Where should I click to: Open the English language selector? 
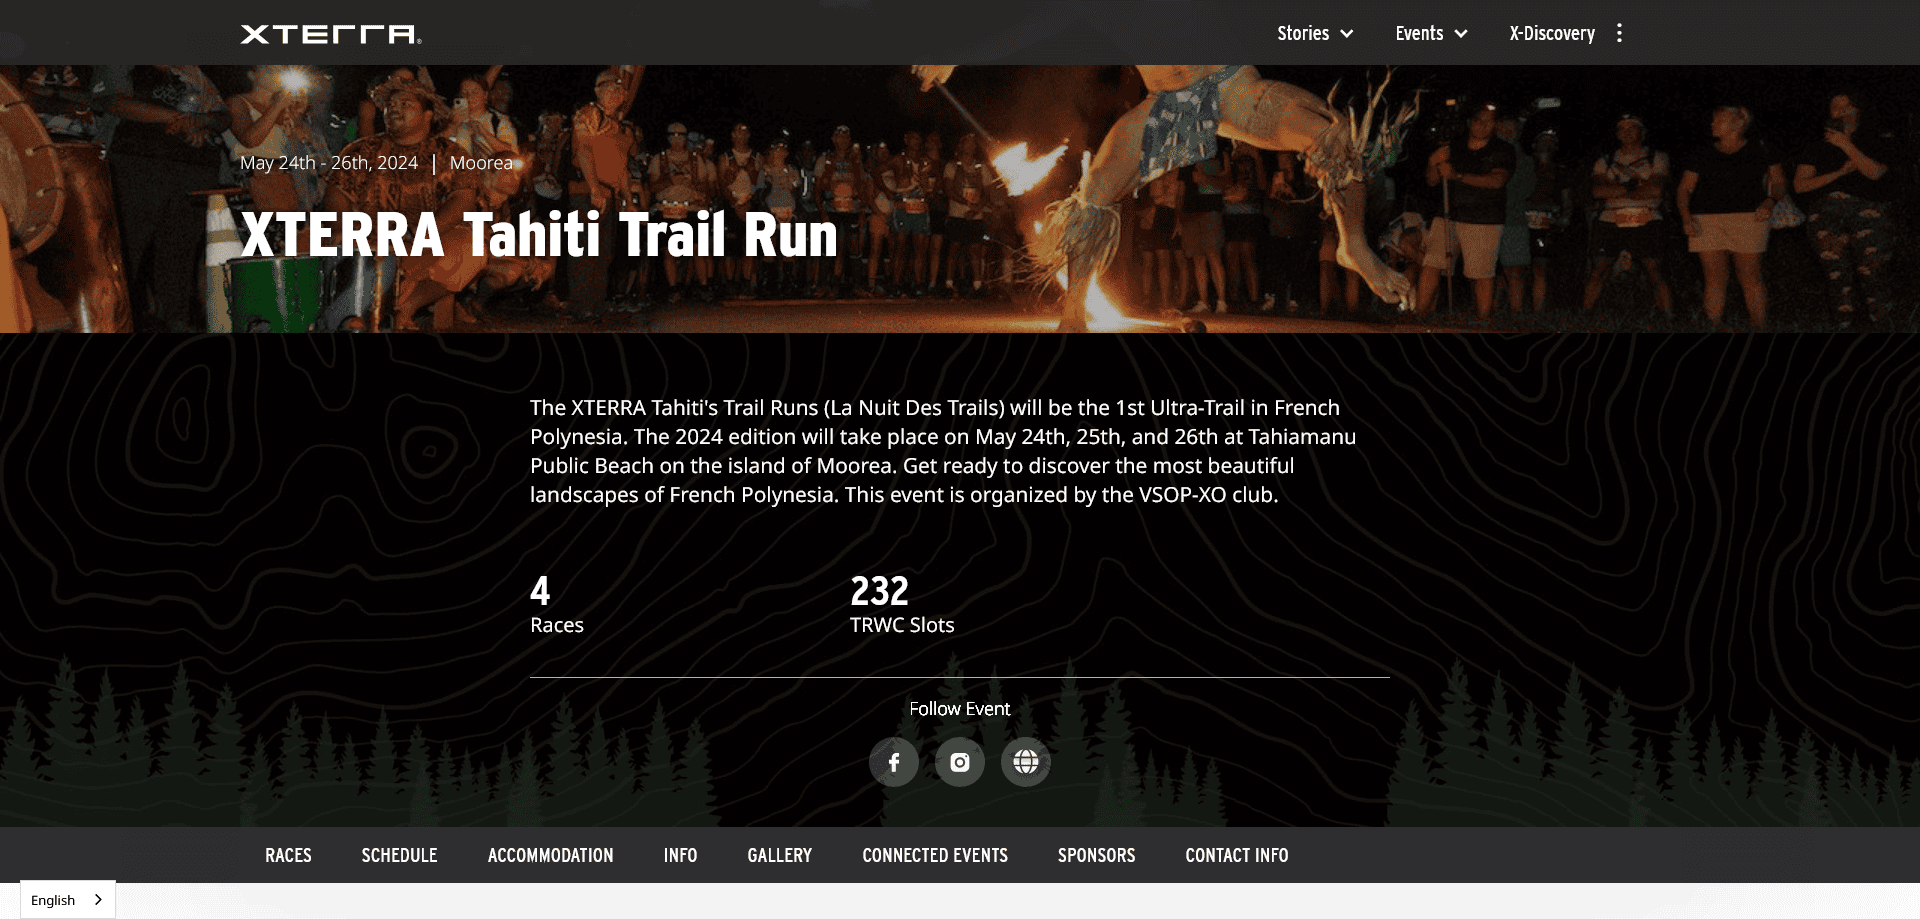point(68,900)
